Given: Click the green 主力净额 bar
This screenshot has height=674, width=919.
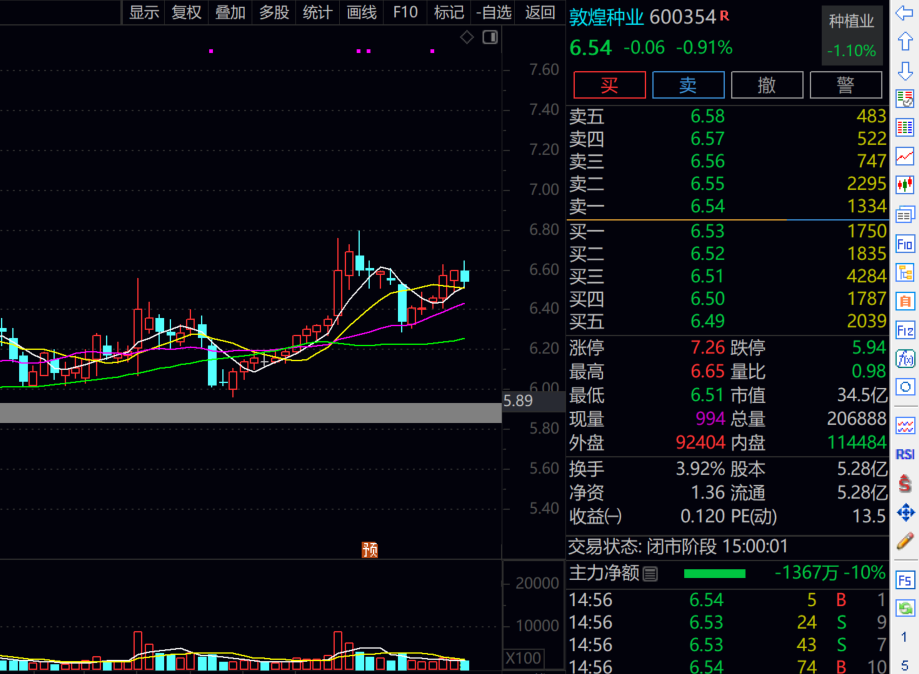Looking at the screenshot, I should point(714,574).
